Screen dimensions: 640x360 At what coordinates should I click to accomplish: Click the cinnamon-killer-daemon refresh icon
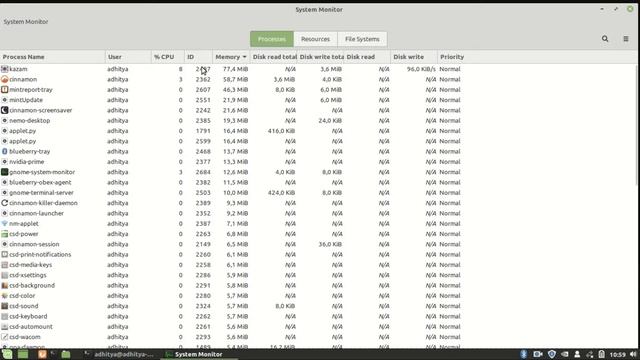4,203
